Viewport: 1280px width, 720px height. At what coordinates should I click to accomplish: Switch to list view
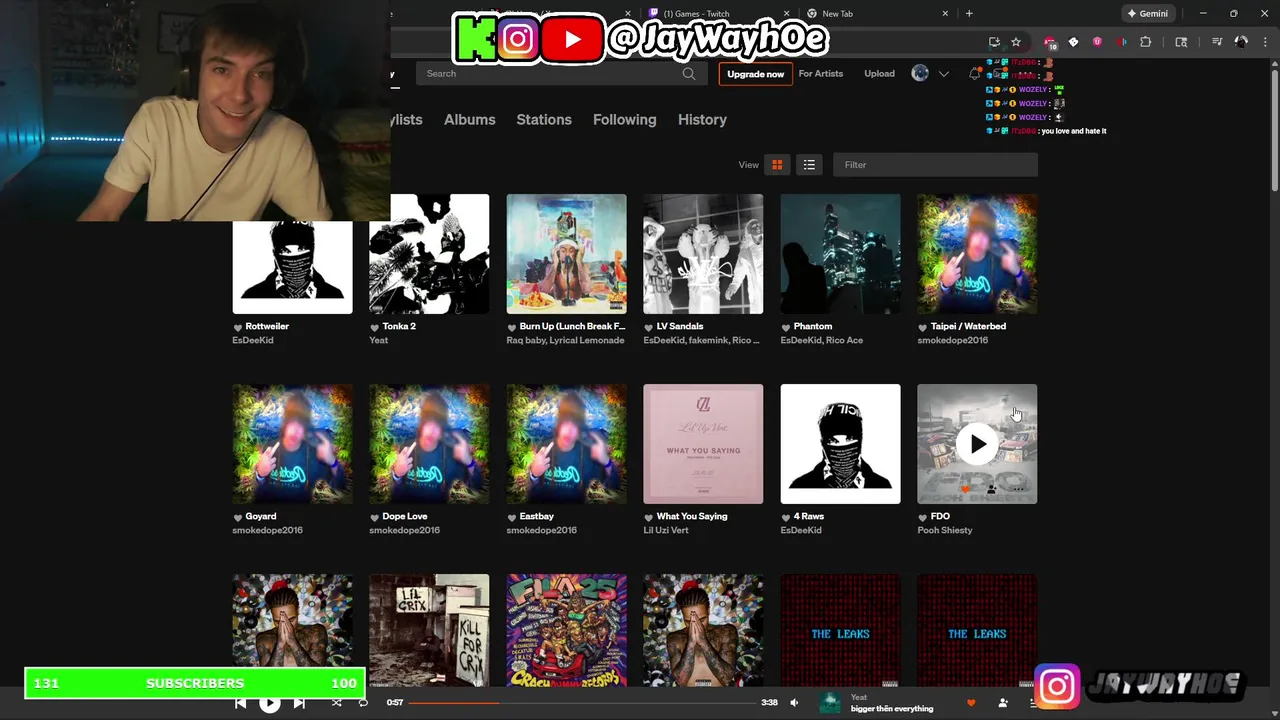(x=809, y=165)
